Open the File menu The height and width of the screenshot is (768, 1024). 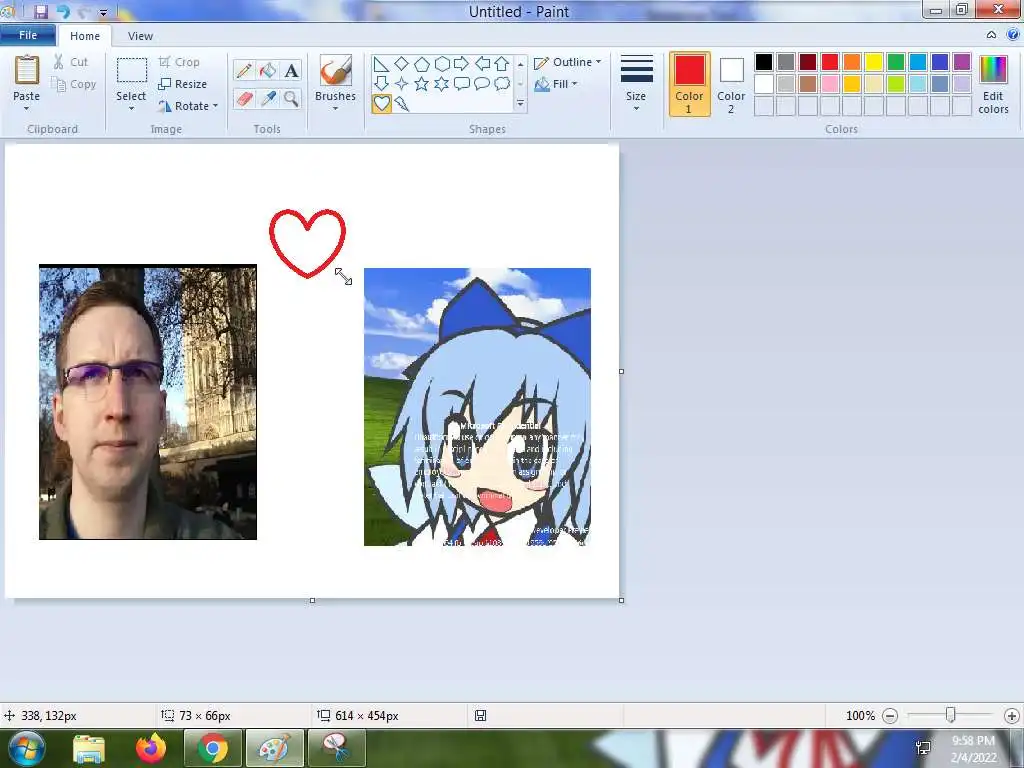[x=27, y=35]
